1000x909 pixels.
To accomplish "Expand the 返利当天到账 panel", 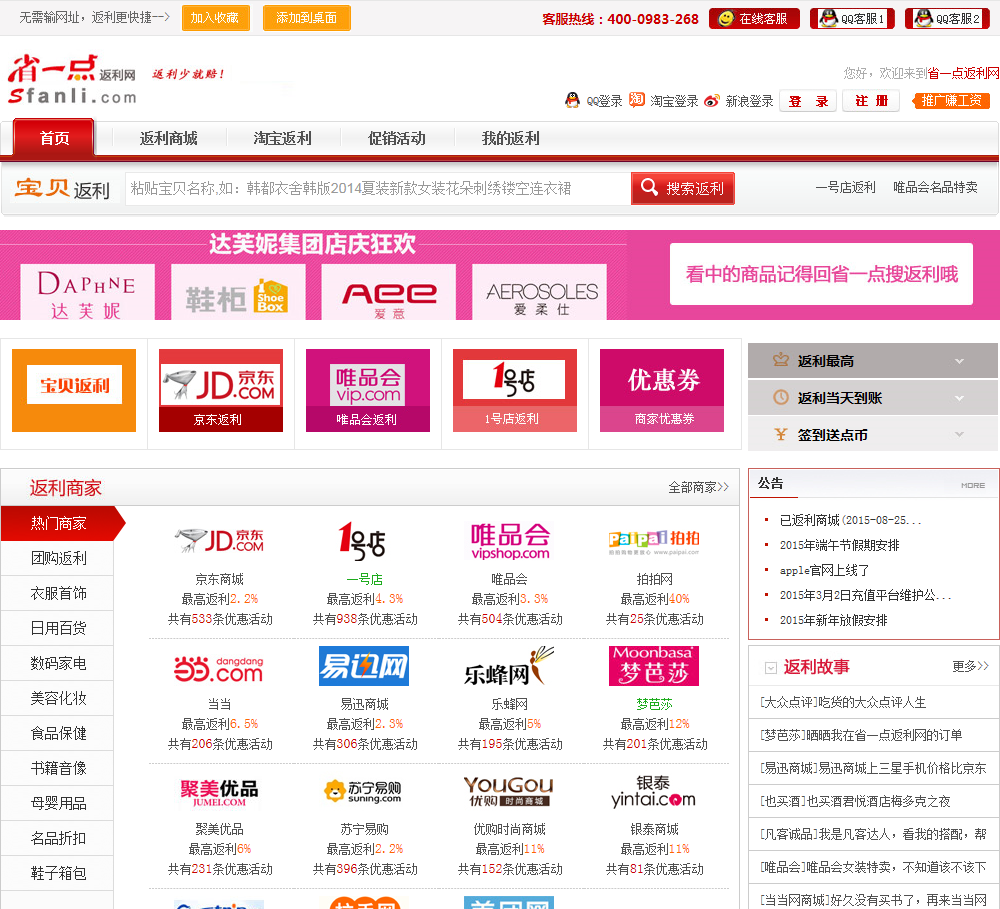I will coord(872,398).
